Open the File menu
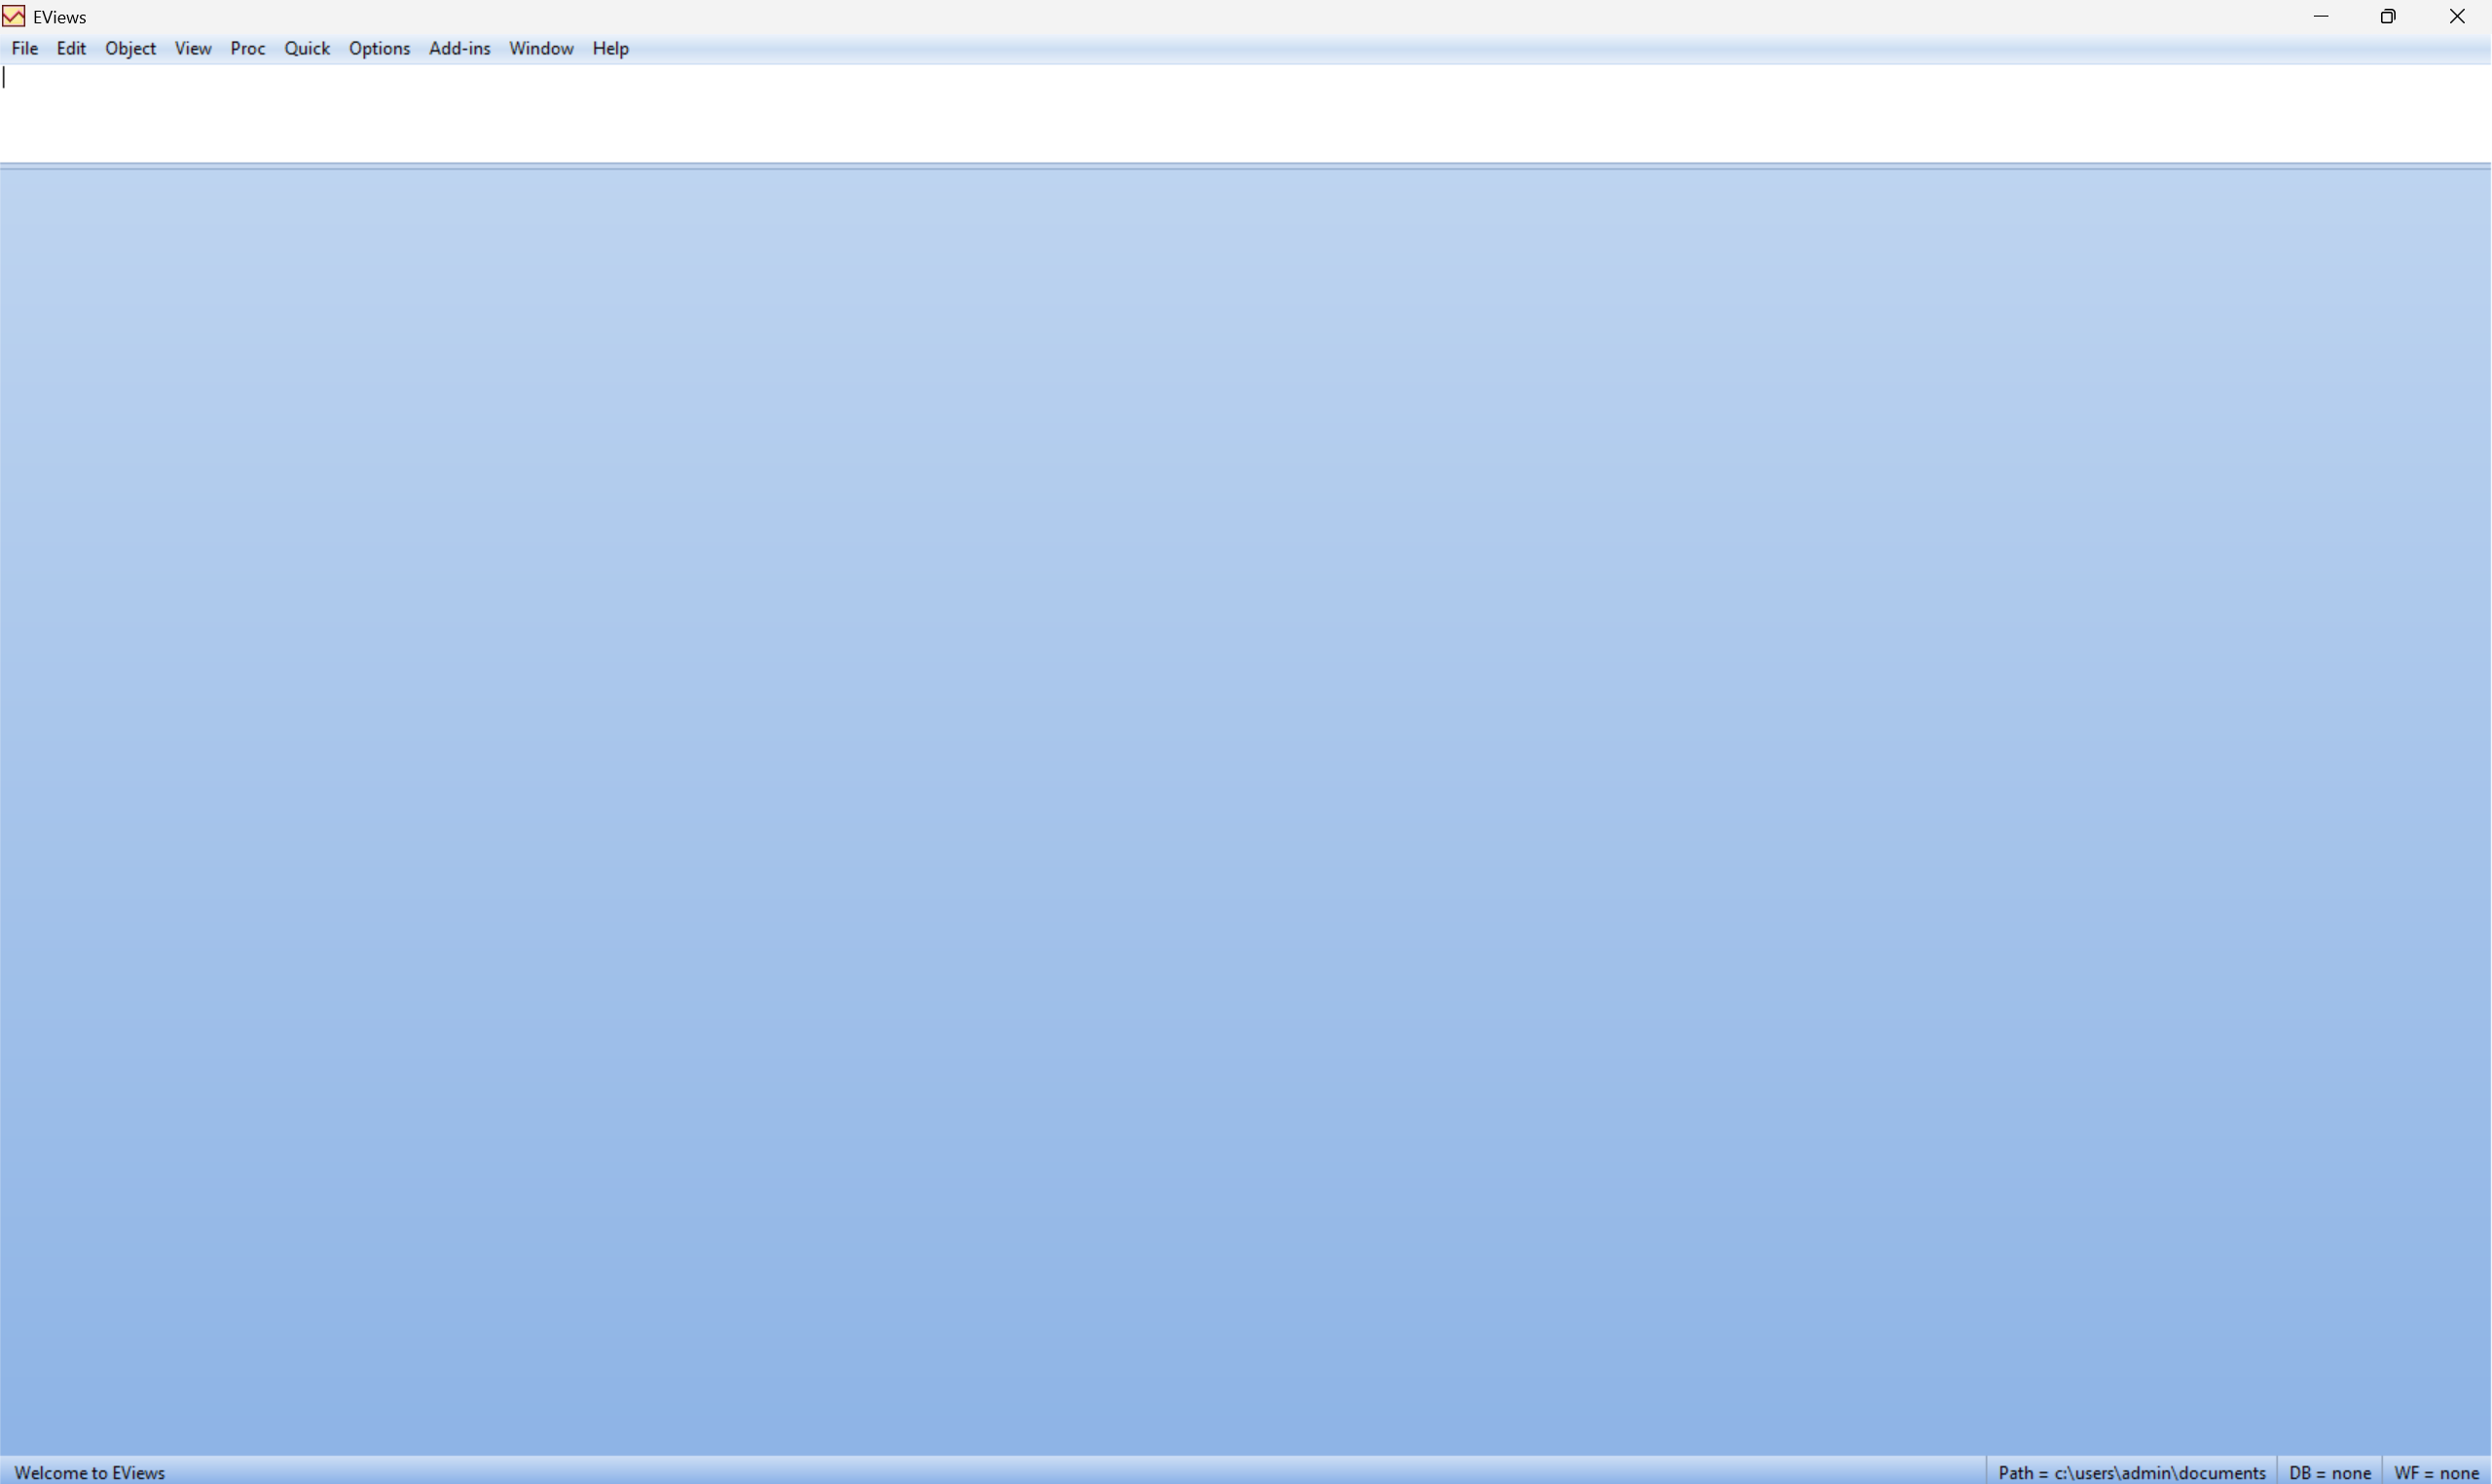 coord(25,48)
